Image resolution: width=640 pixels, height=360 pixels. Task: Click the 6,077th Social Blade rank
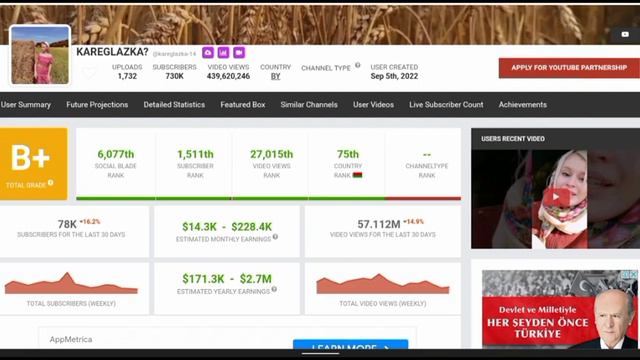pos(116,154)
